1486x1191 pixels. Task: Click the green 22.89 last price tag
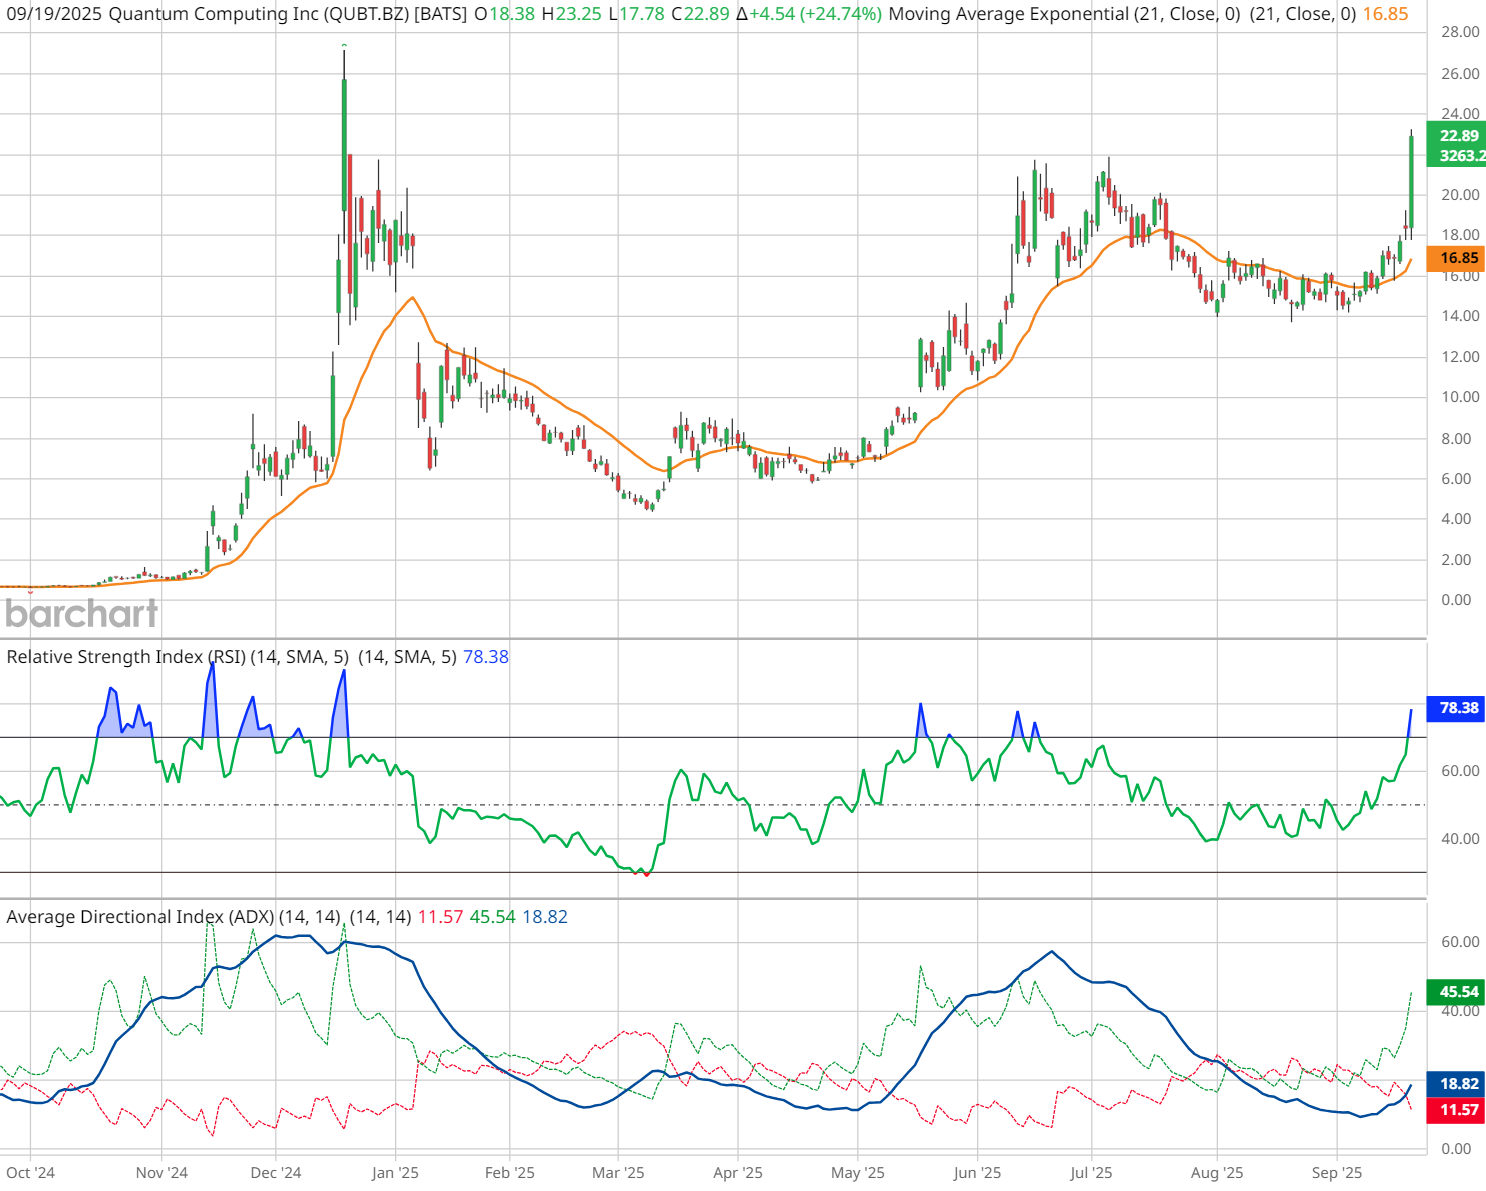(x=1458, y=136)
